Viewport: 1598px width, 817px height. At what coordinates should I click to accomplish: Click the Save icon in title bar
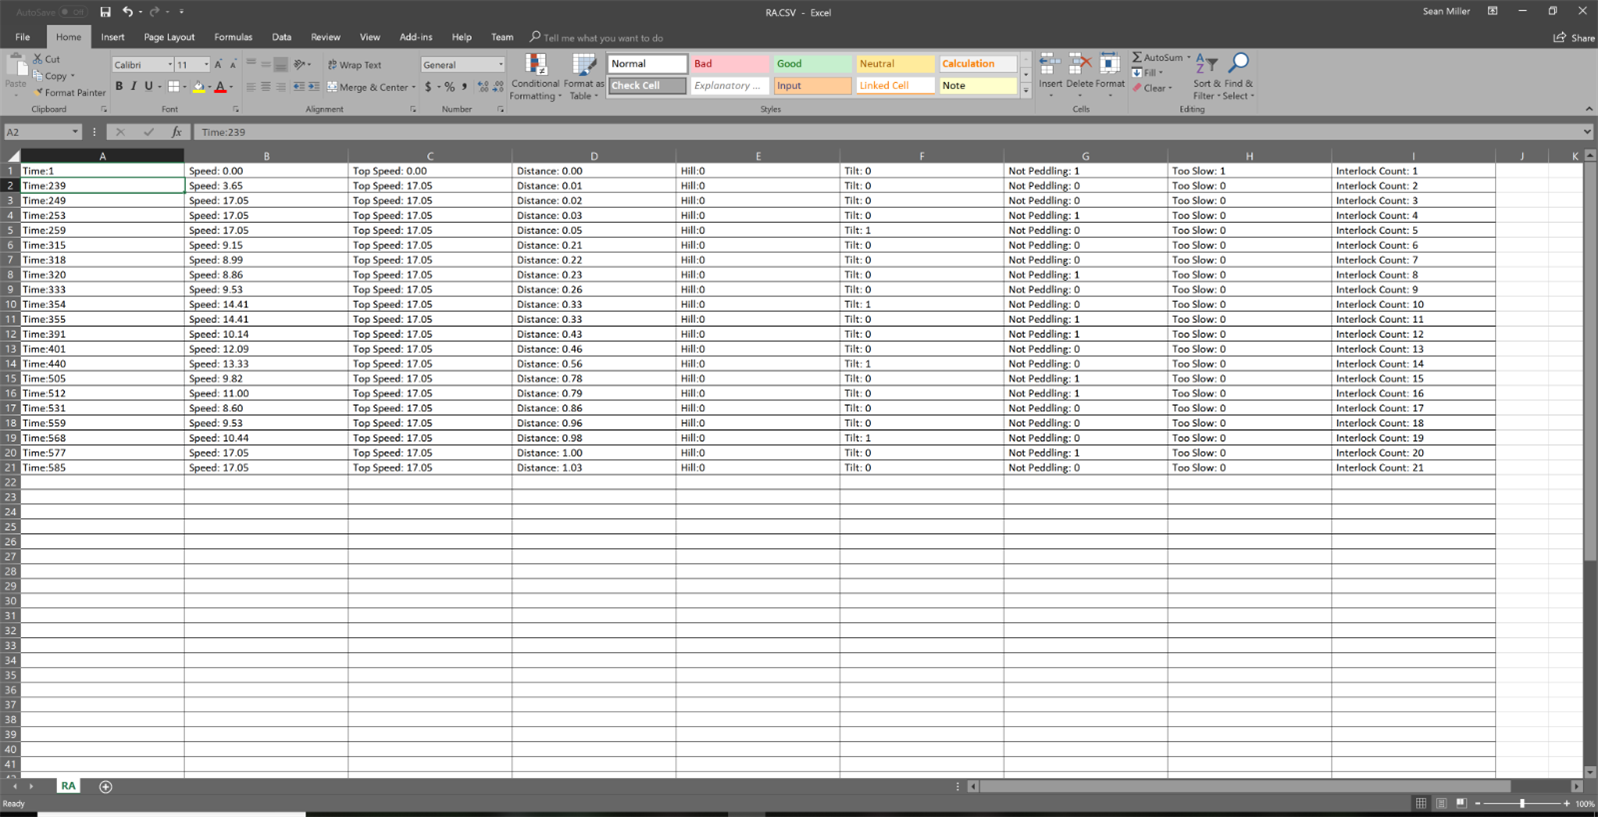(105, 12)
